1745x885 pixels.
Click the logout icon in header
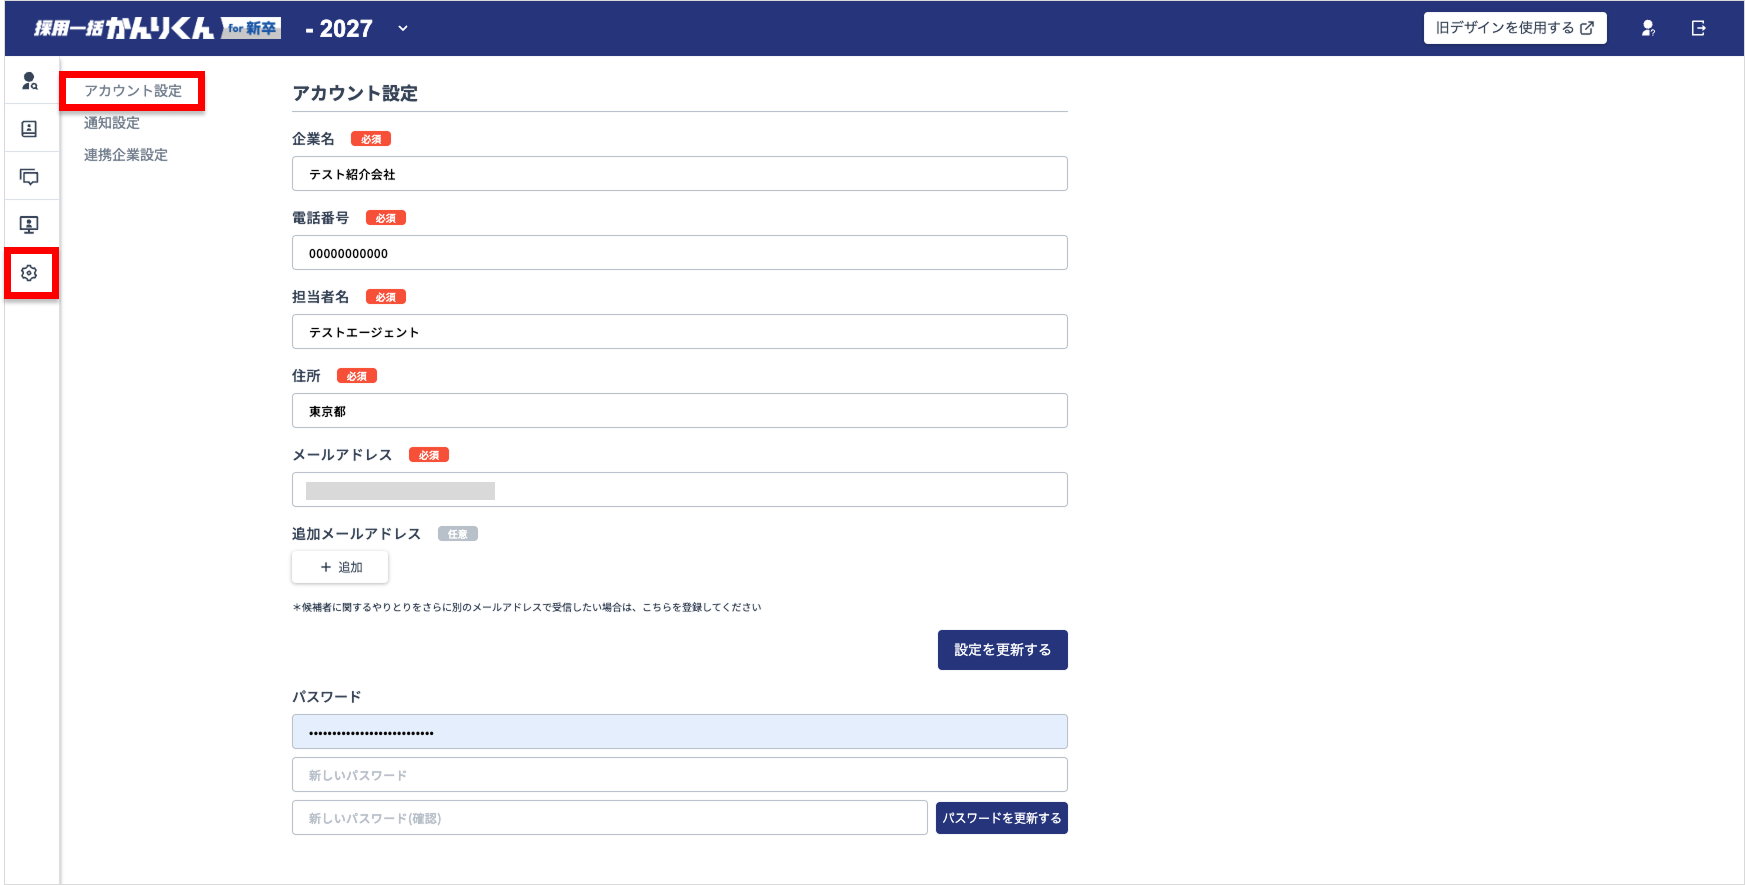pos(1698,28)
